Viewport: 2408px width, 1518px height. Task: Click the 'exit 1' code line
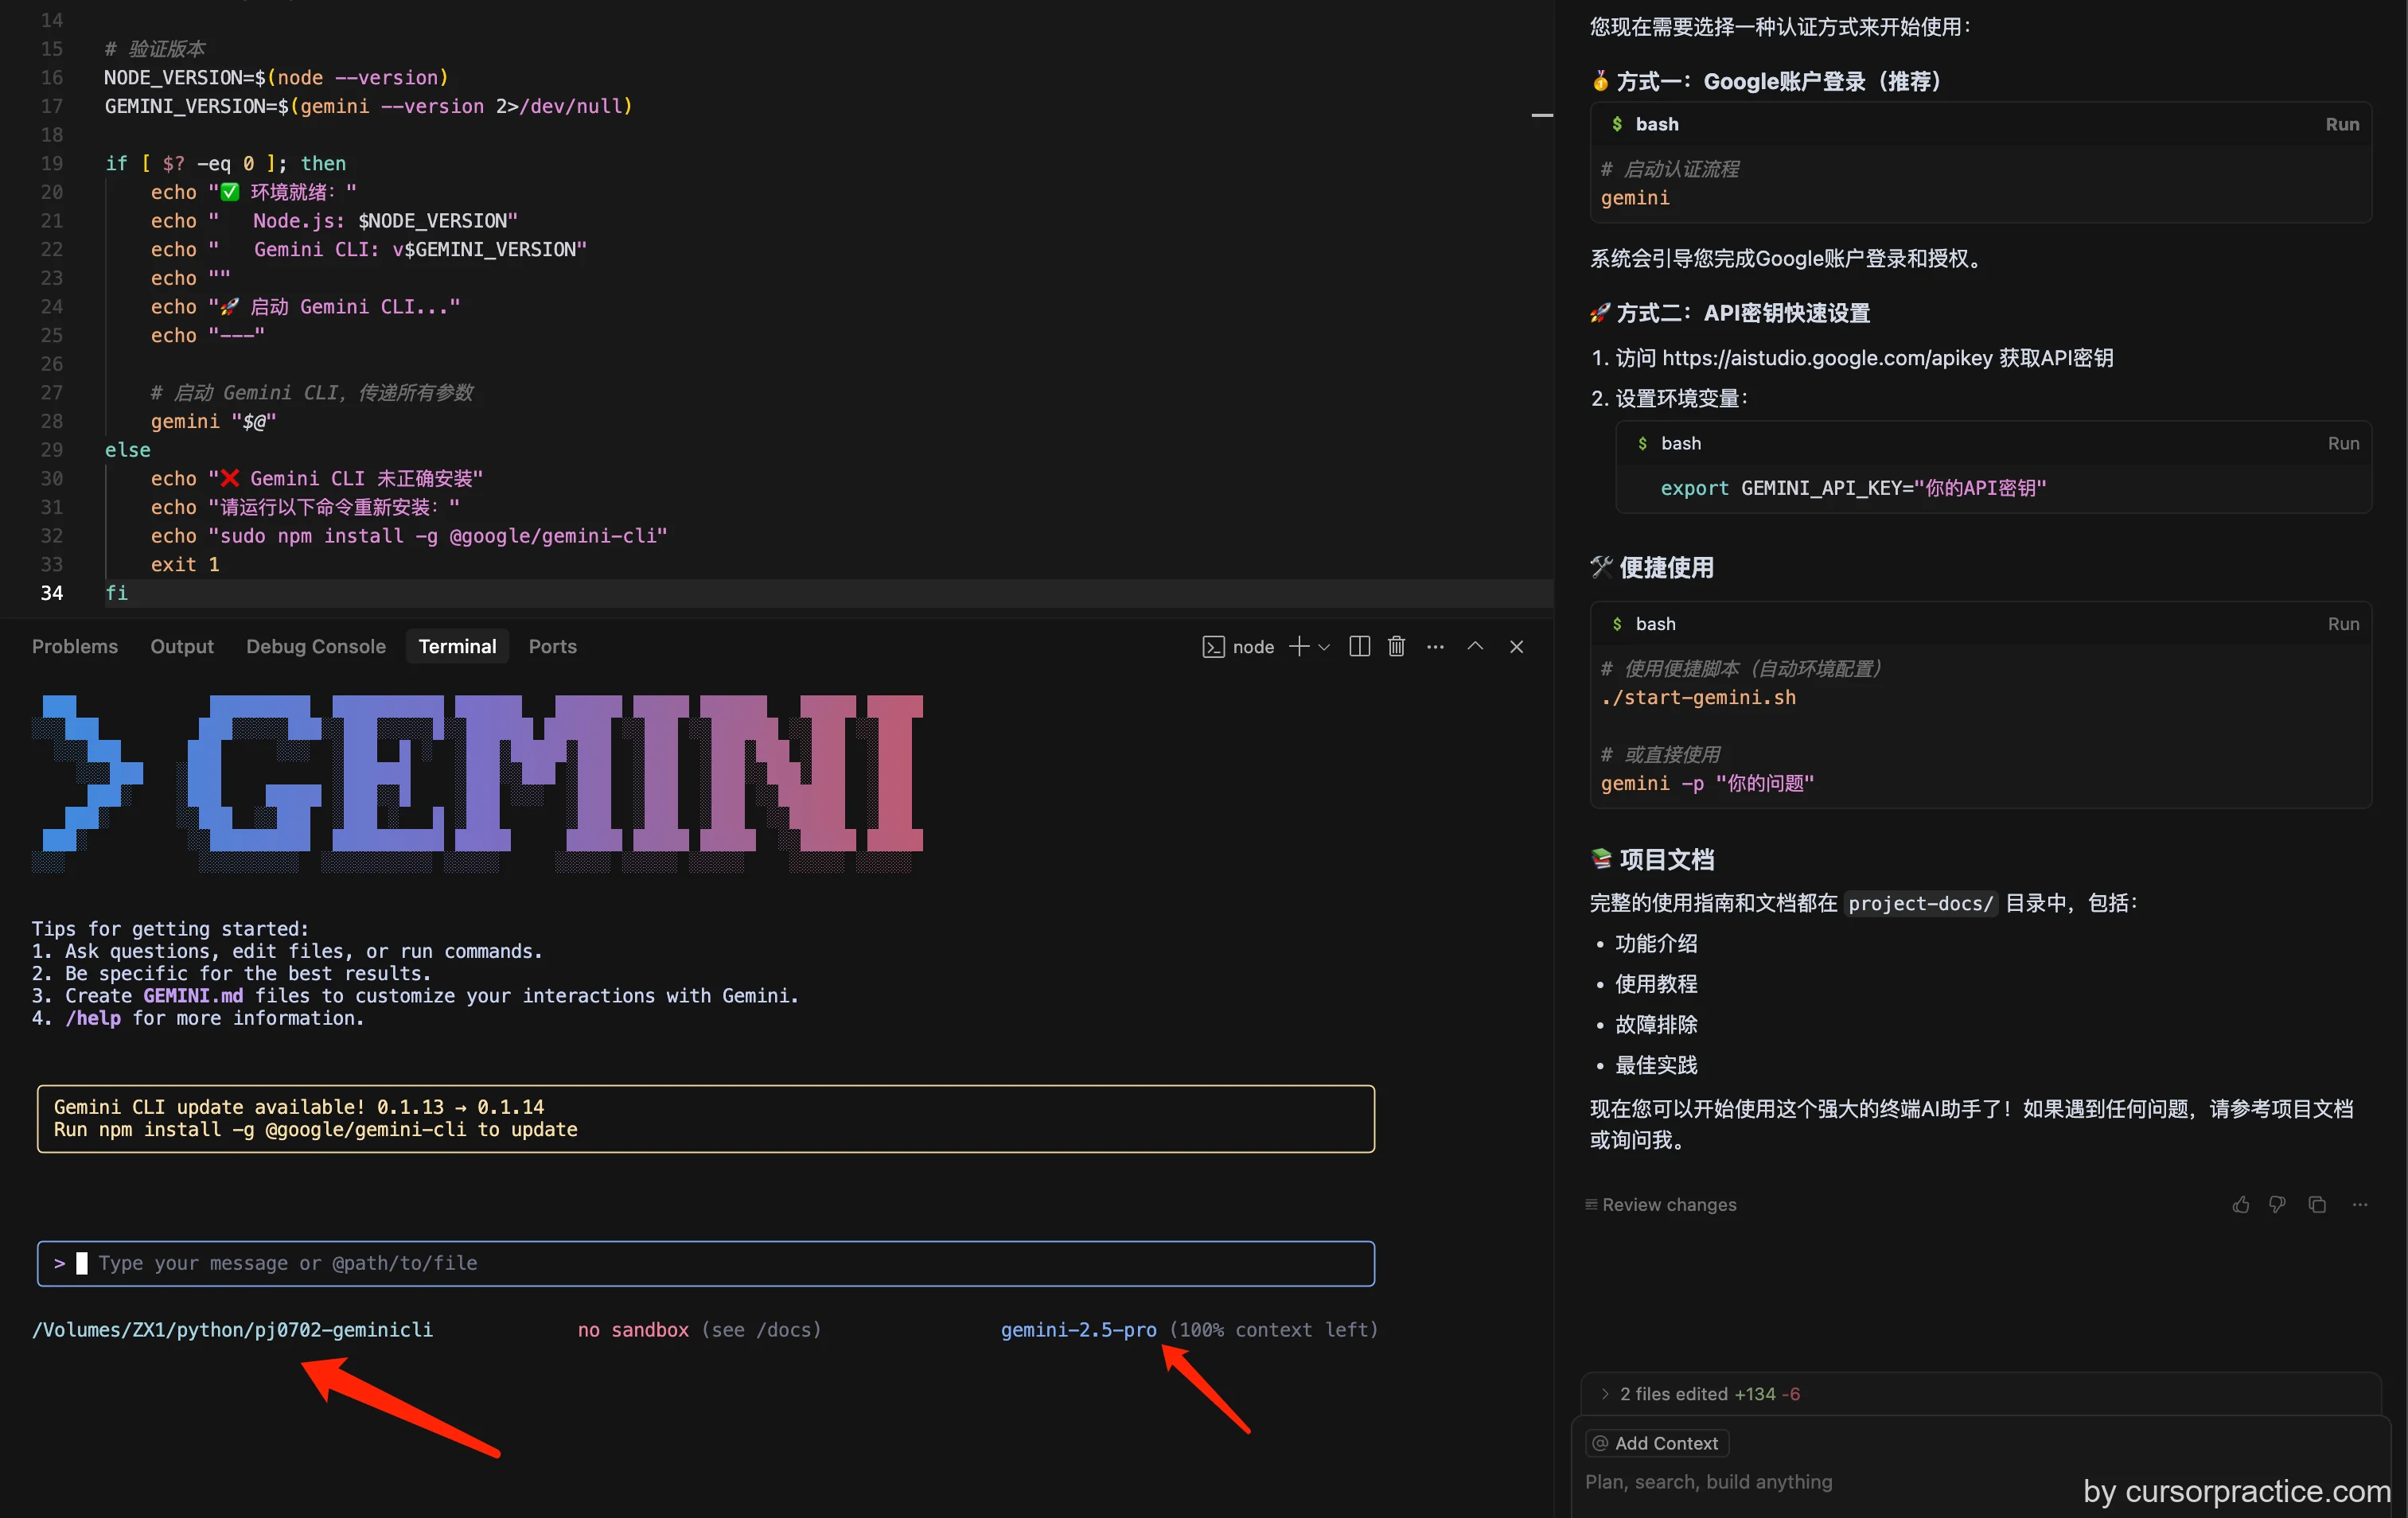point(185,564)
